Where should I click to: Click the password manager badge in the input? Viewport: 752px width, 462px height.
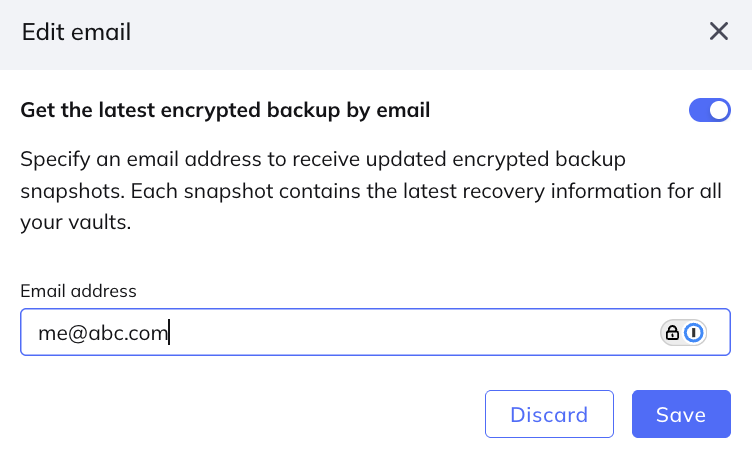[684, 333]
